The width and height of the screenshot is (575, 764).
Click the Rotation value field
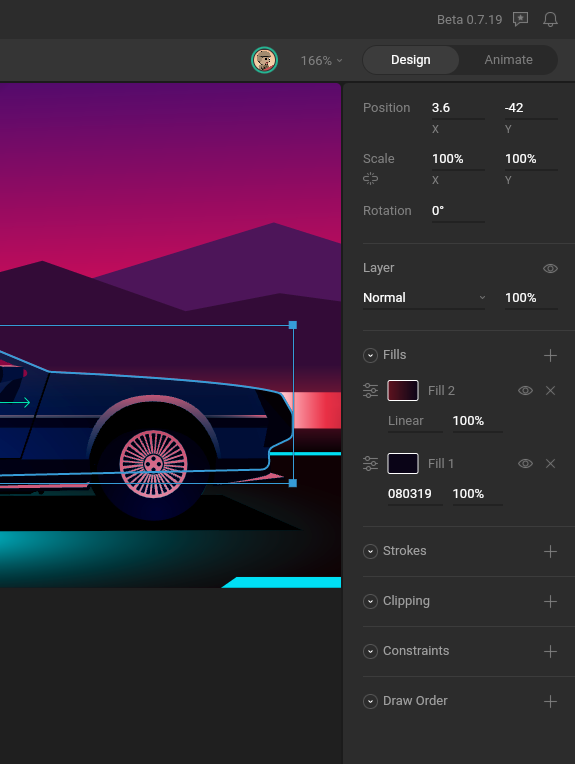(x=458, y=211)
